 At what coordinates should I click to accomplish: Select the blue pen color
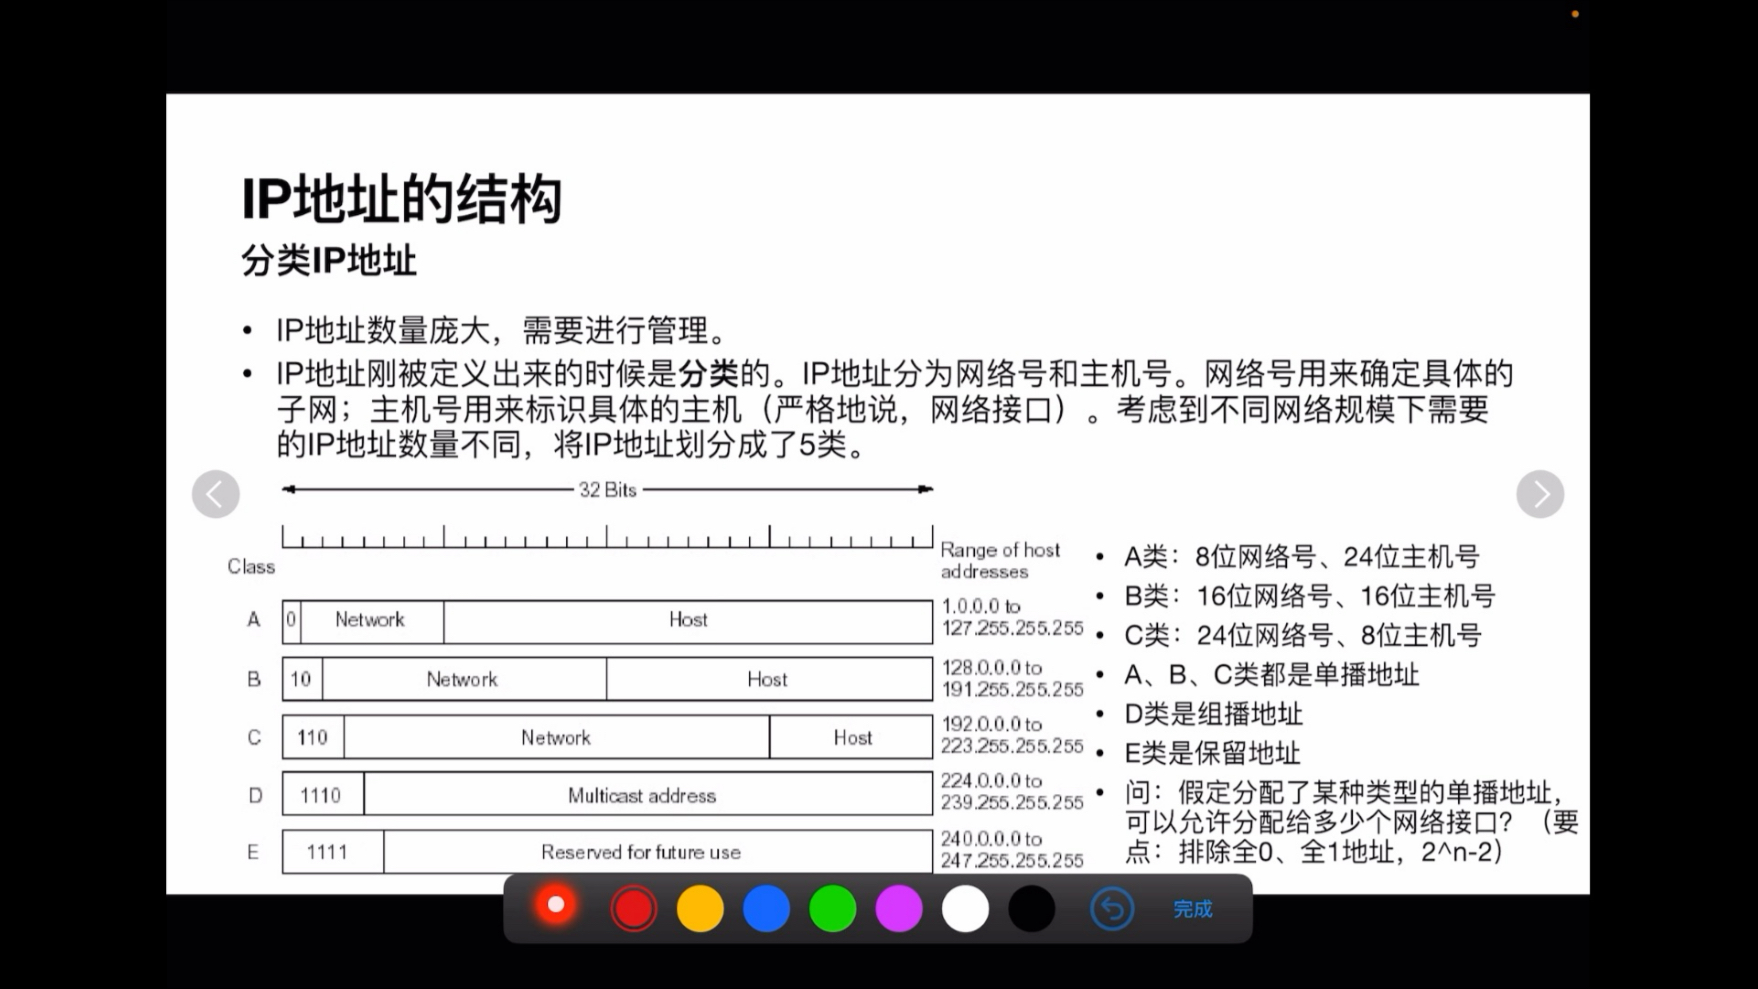point(766,908)
